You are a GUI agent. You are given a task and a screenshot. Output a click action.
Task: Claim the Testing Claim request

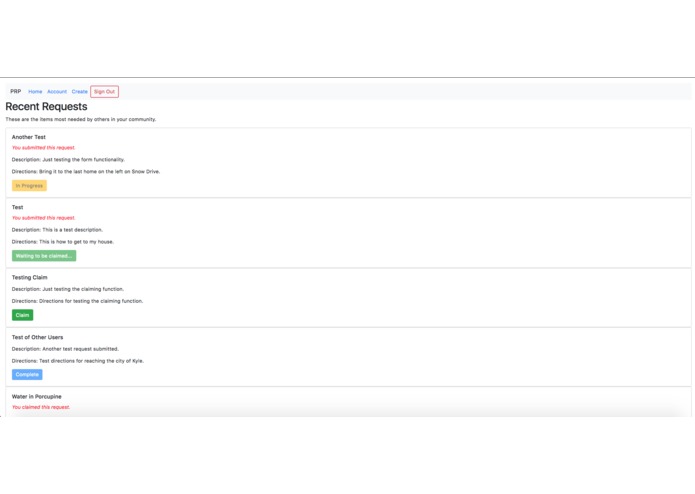click(23, 315)
